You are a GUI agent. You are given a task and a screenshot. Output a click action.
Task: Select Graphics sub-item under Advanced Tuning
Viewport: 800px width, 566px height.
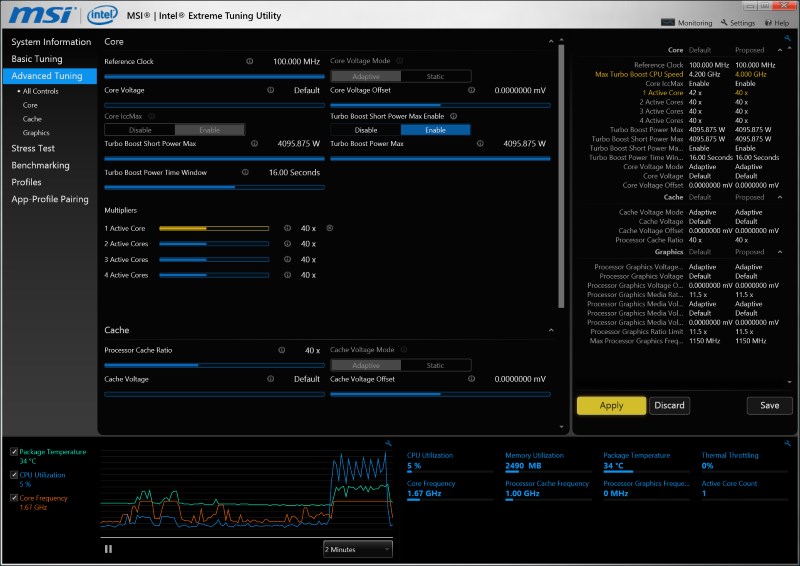[x=36, y=133]
